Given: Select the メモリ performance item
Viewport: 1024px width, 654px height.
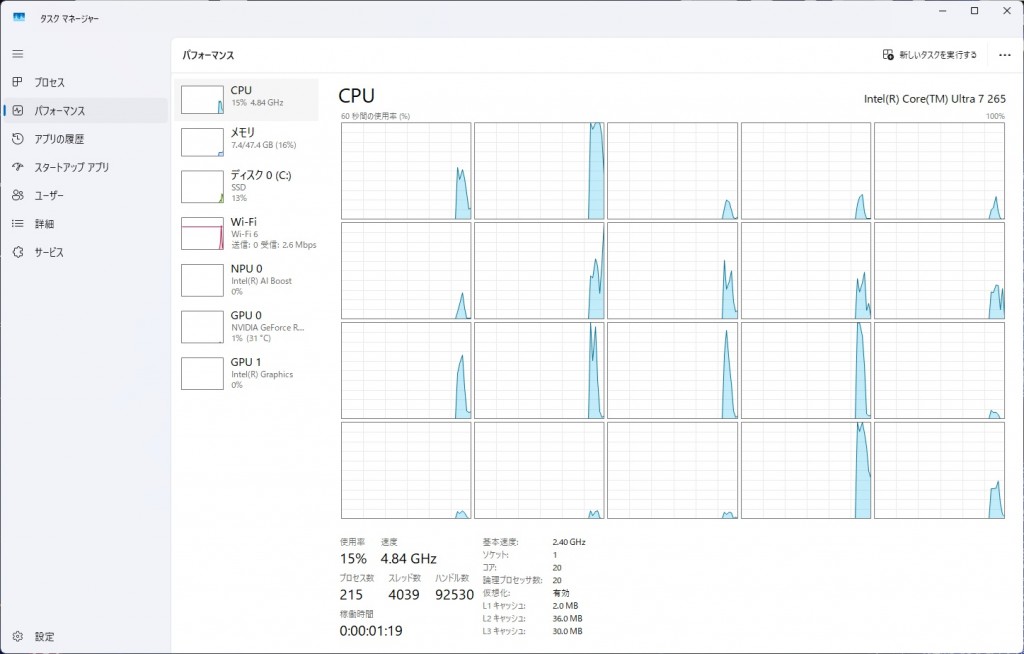Looking at the screenshot, I should (246, 141).
